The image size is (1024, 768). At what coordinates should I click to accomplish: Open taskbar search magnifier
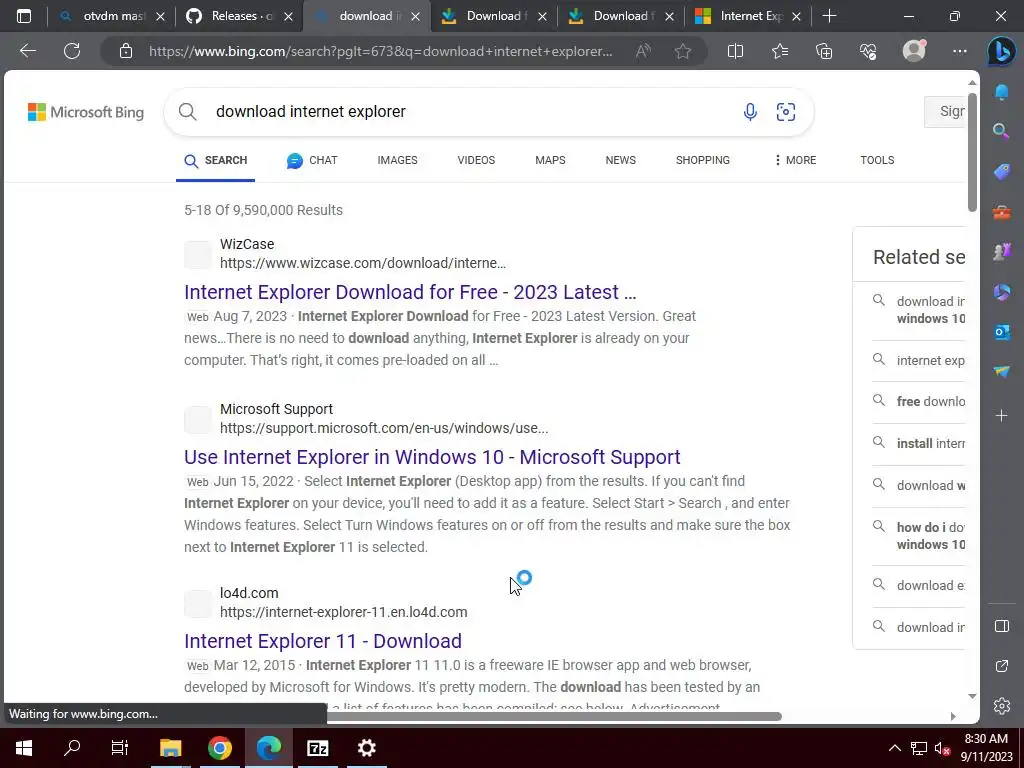click(72, 748)
